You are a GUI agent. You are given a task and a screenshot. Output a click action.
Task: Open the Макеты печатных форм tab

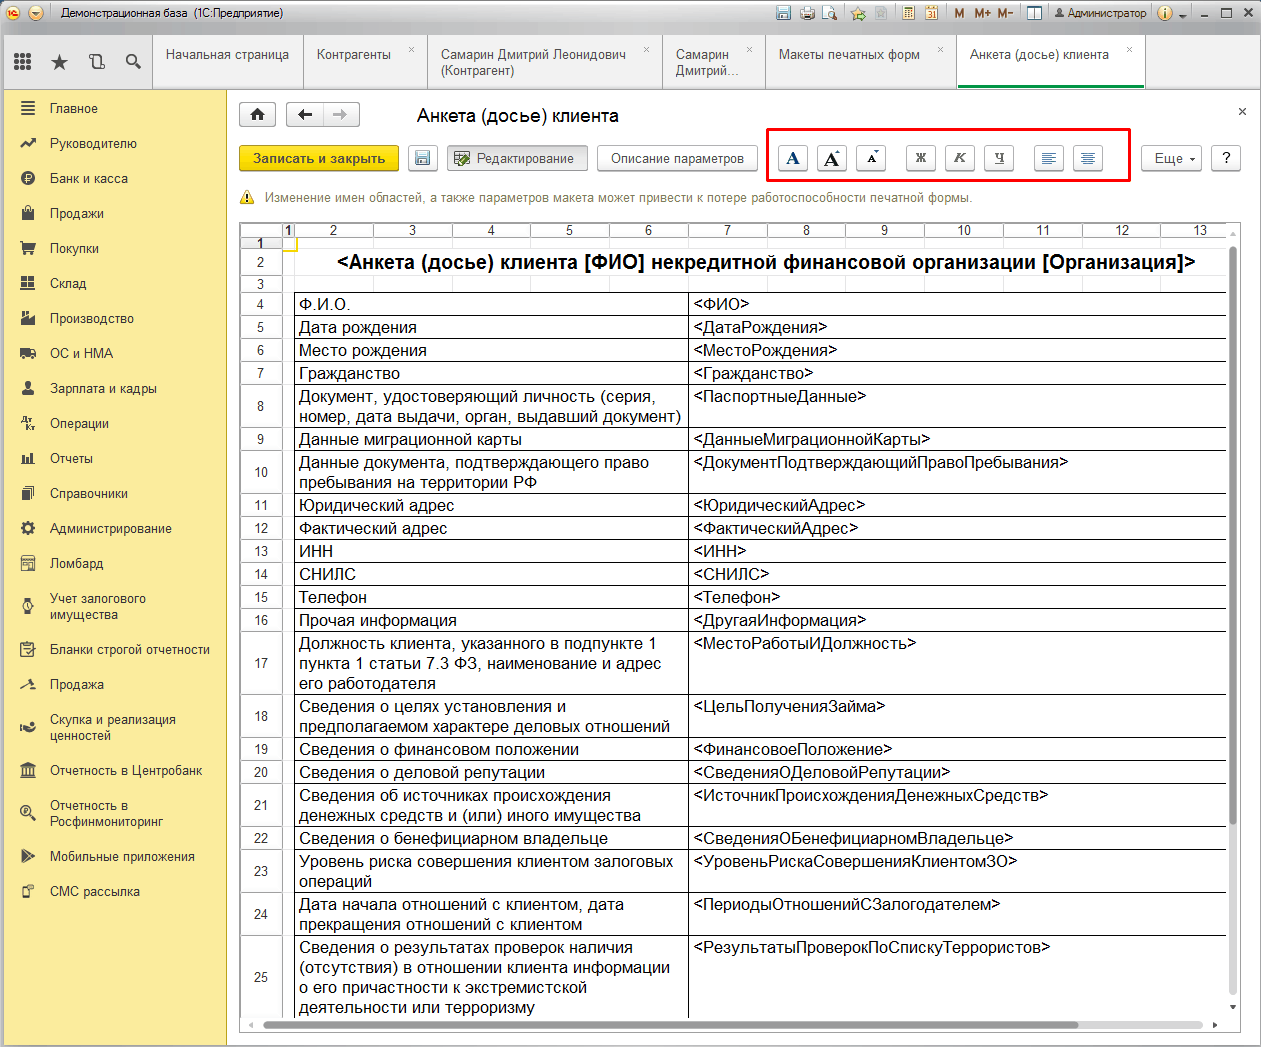[849, 55]
